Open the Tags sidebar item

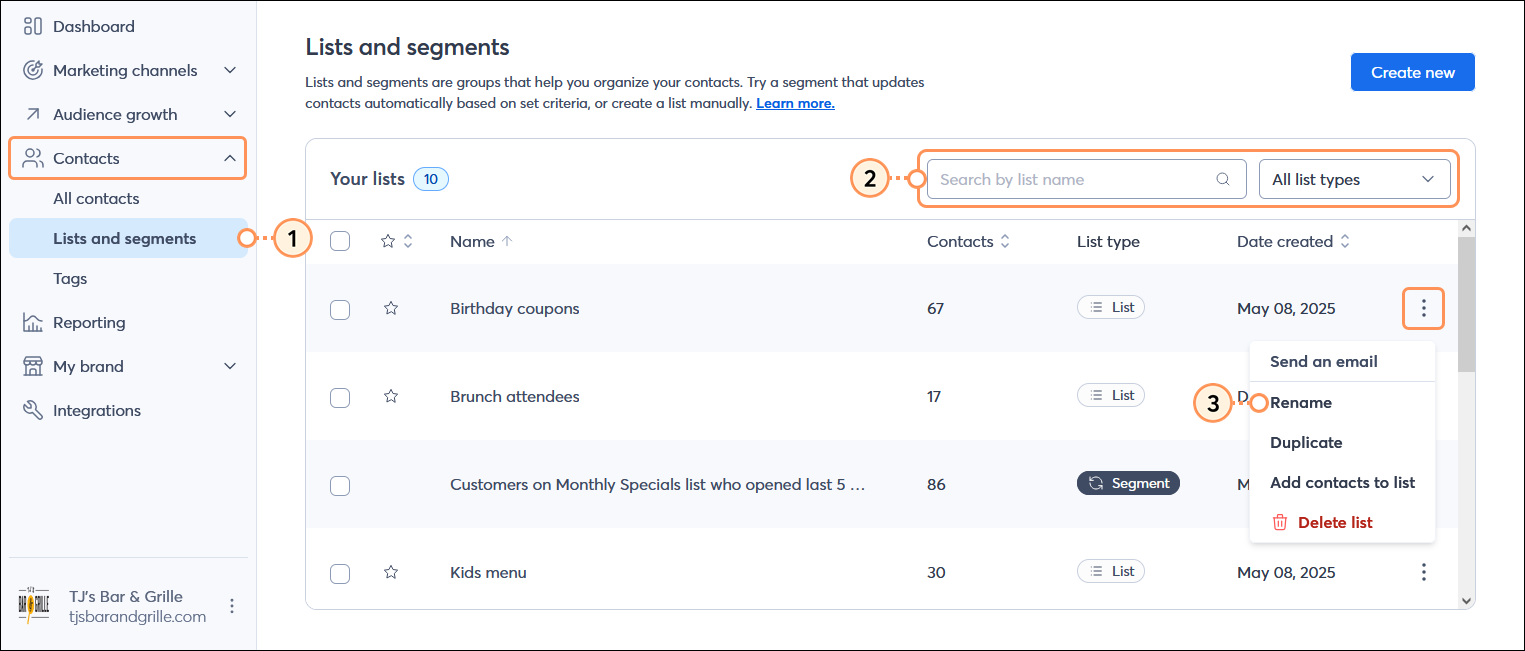pyautogui.click(x=70, y=278)
